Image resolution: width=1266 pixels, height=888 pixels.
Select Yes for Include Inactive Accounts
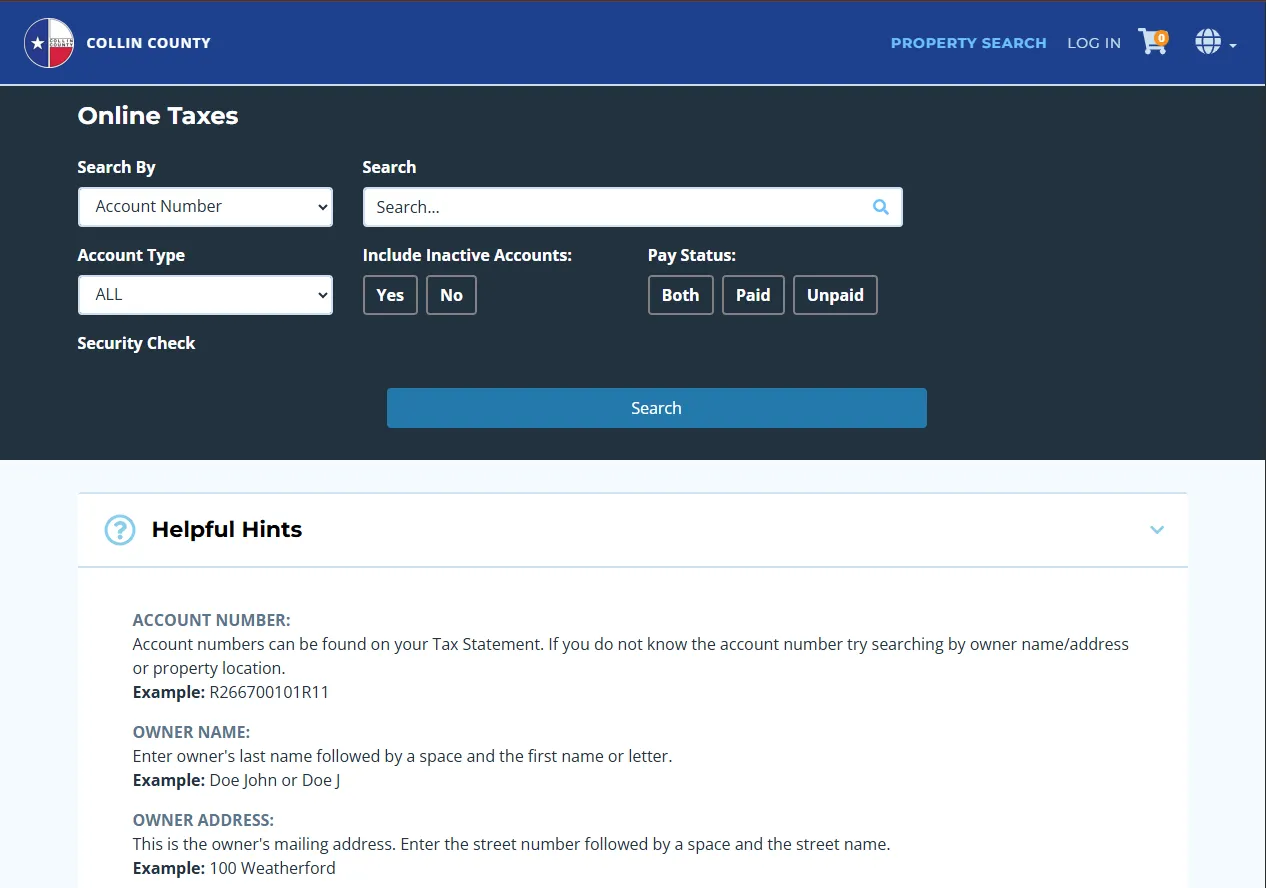(x=390, y=295)
